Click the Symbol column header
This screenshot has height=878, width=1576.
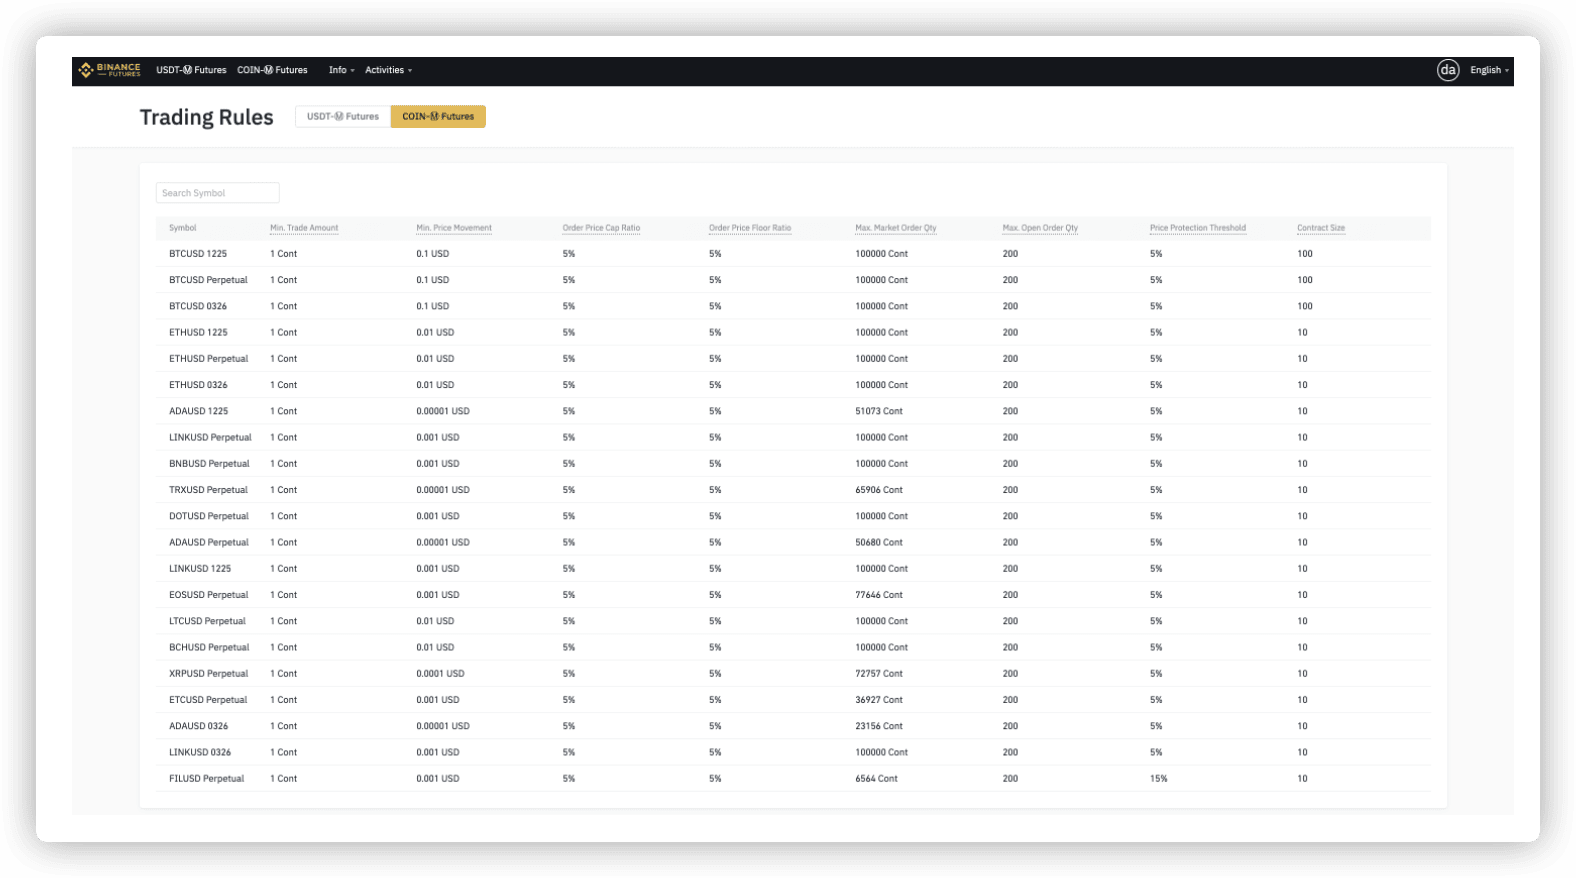[183, 228]
